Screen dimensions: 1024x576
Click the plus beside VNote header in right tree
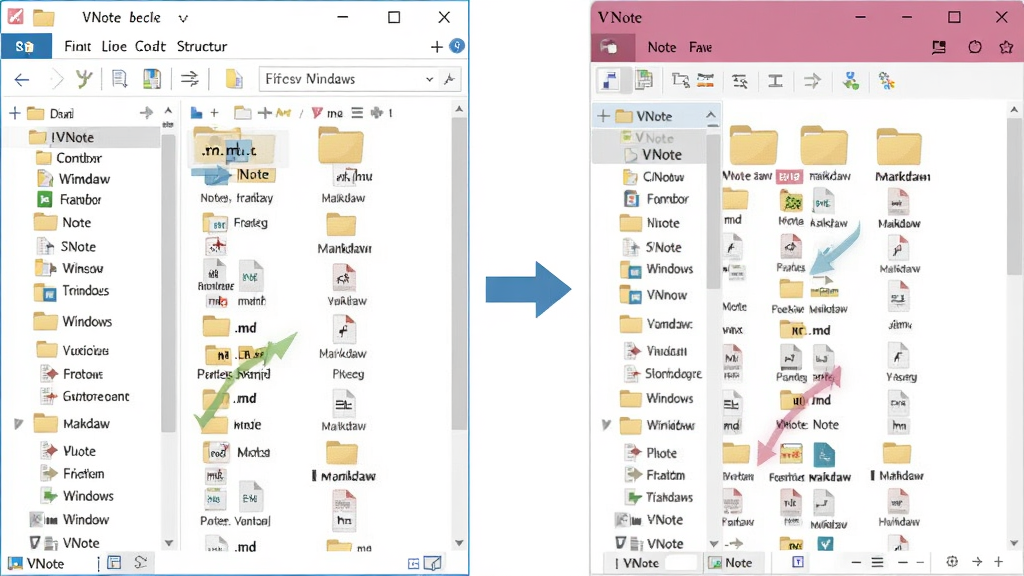coord(603,116)
